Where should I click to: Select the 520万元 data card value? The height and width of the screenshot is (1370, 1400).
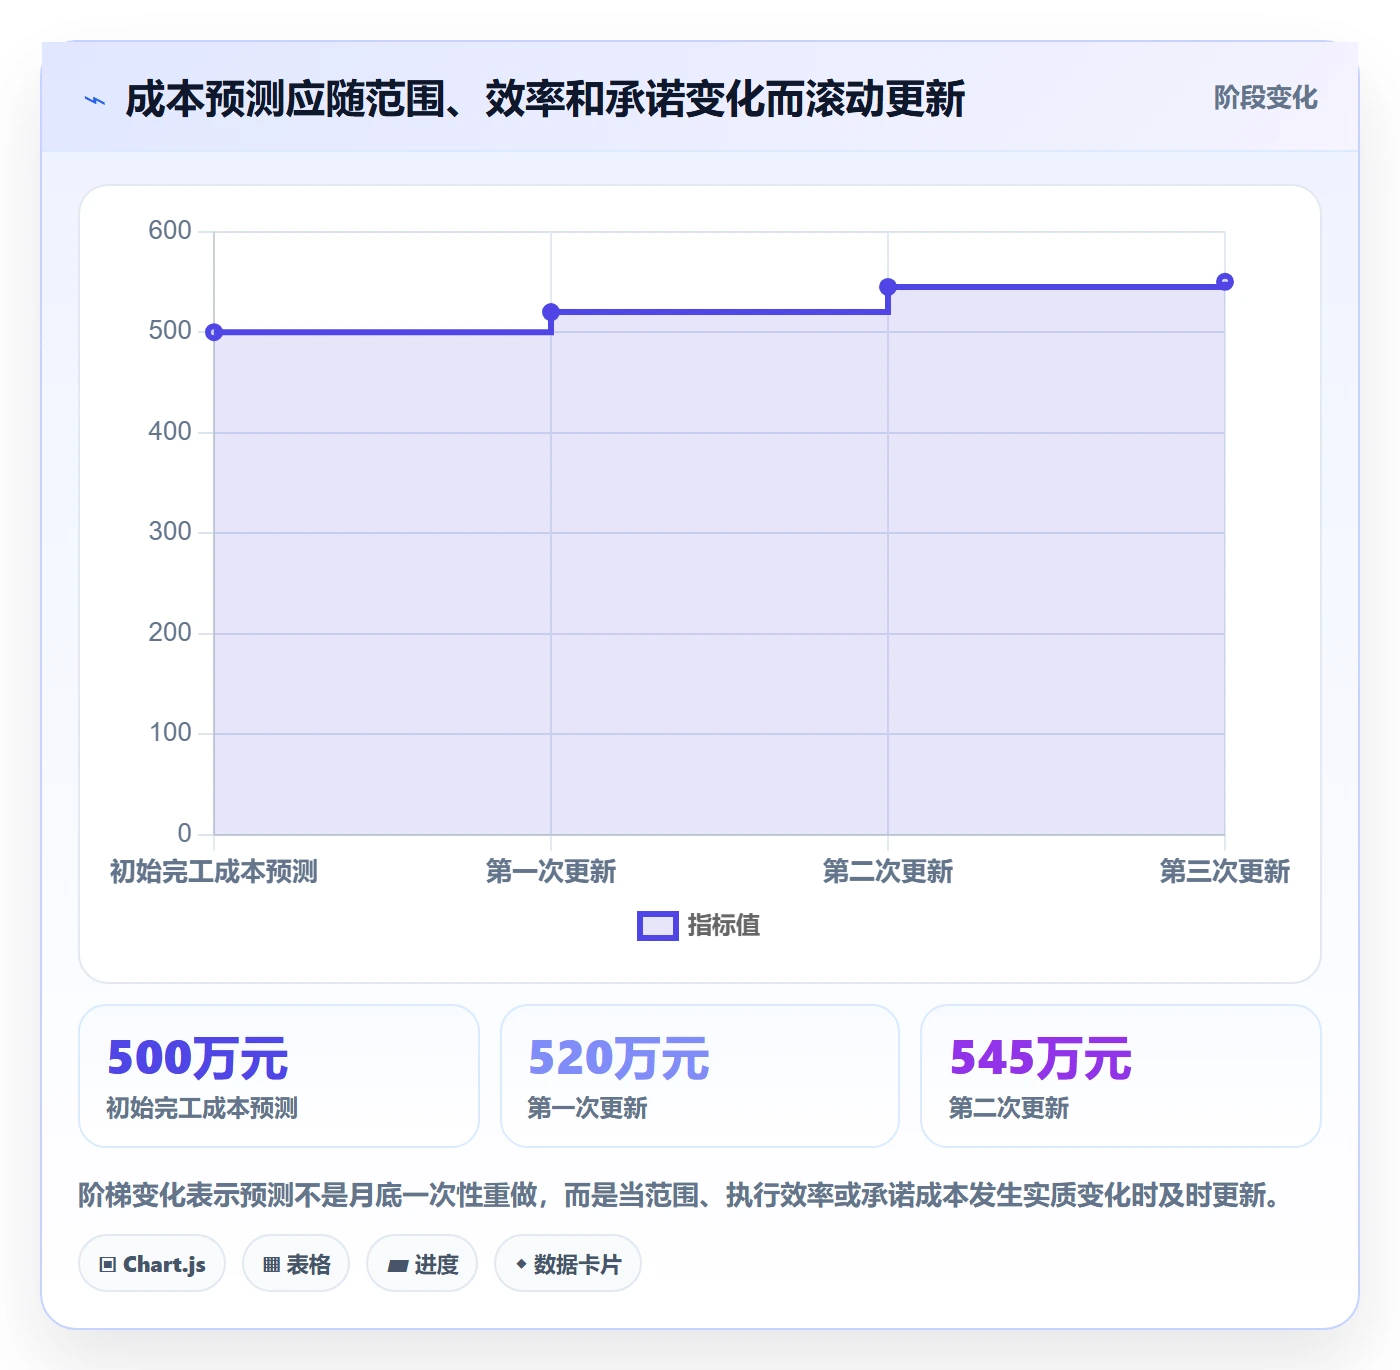tap(619, 1058)
